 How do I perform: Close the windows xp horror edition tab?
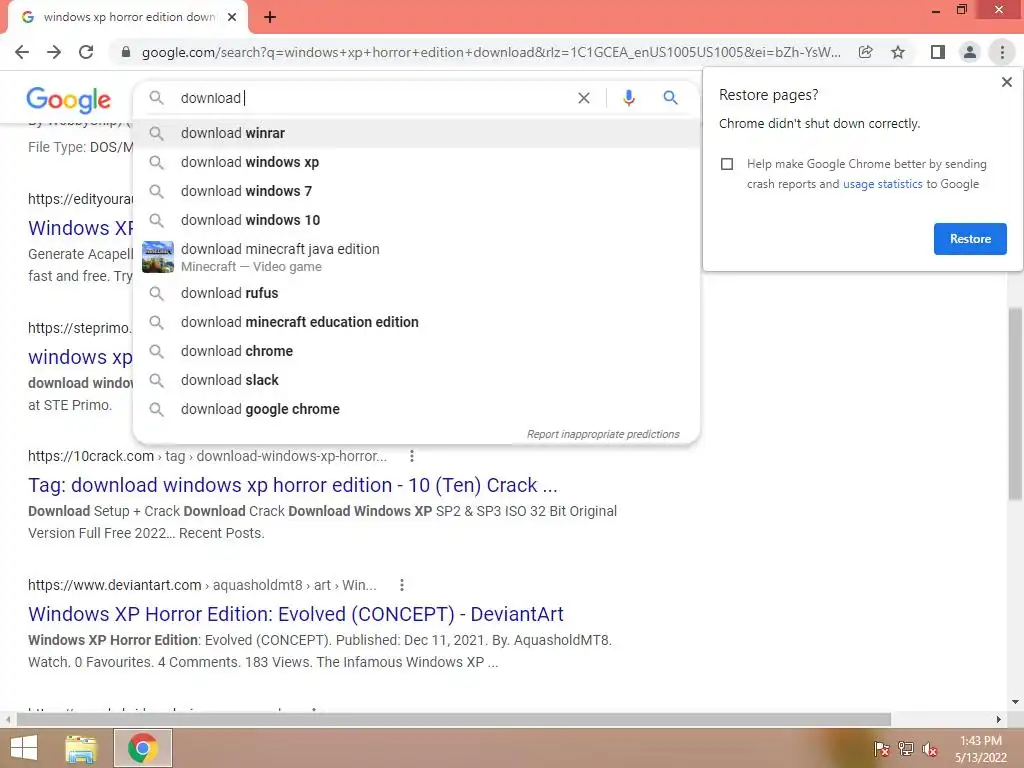click(232, 17)
